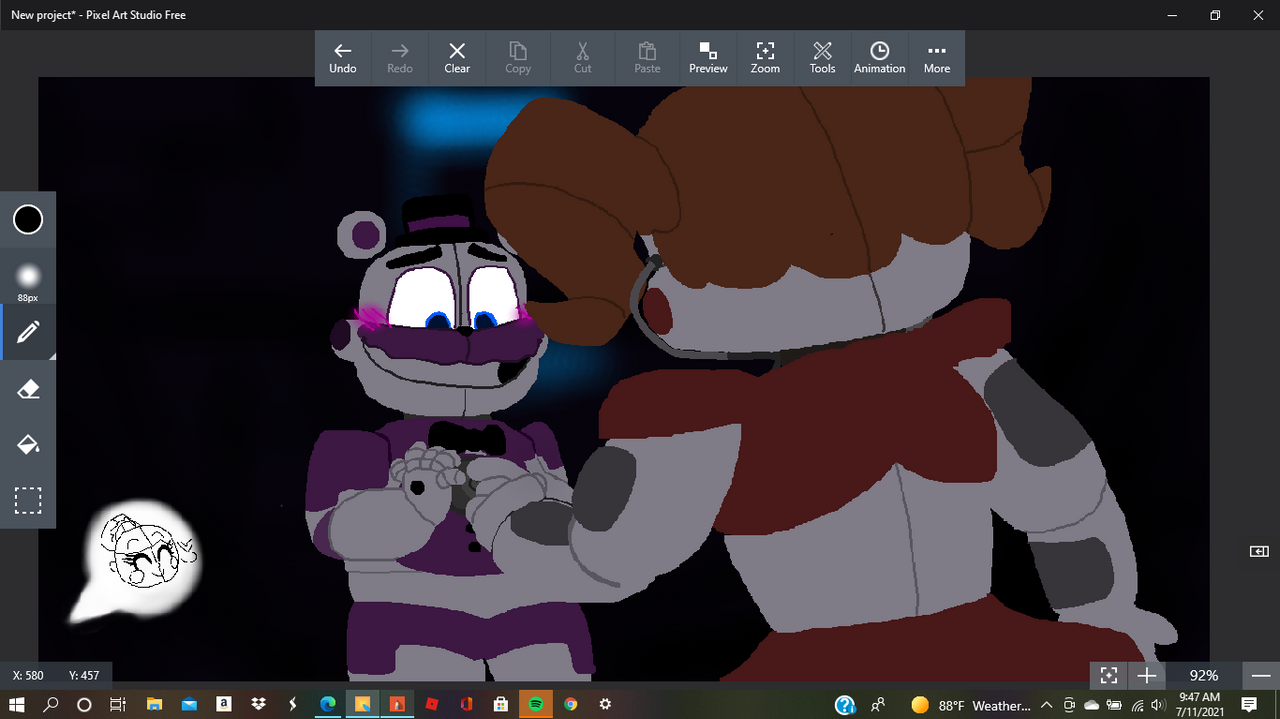This screenshot has height=719, width=1280.
Task: Click the speech bubble doodle on canvas
Action: (135, 562)
